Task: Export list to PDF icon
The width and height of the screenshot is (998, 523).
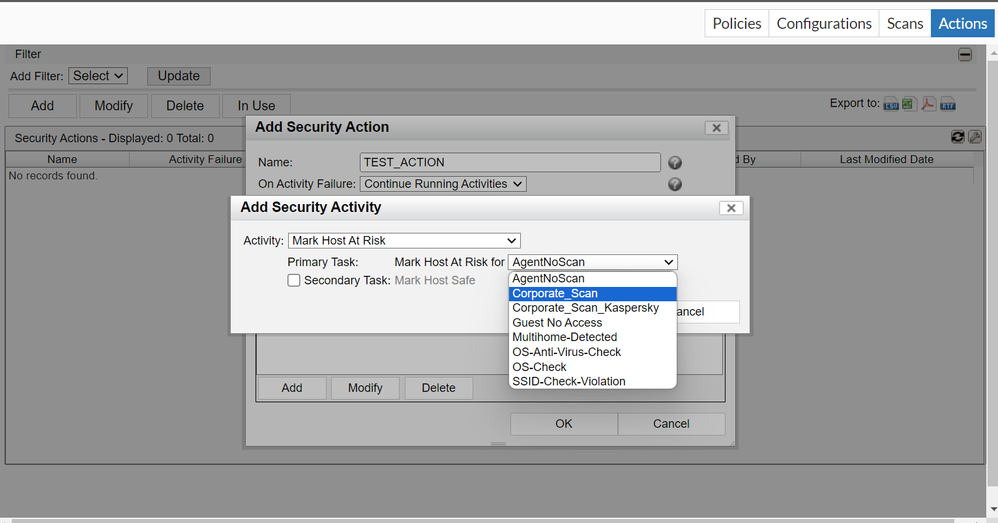Action: (x=929, y=104)
